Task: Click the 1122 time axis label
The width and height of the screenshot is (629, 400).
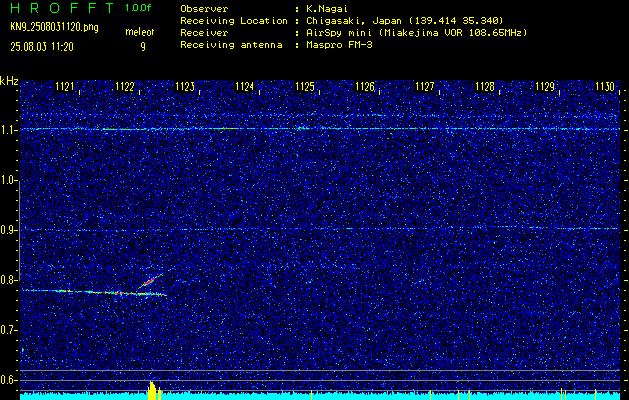Action: [x=125, y=86]
